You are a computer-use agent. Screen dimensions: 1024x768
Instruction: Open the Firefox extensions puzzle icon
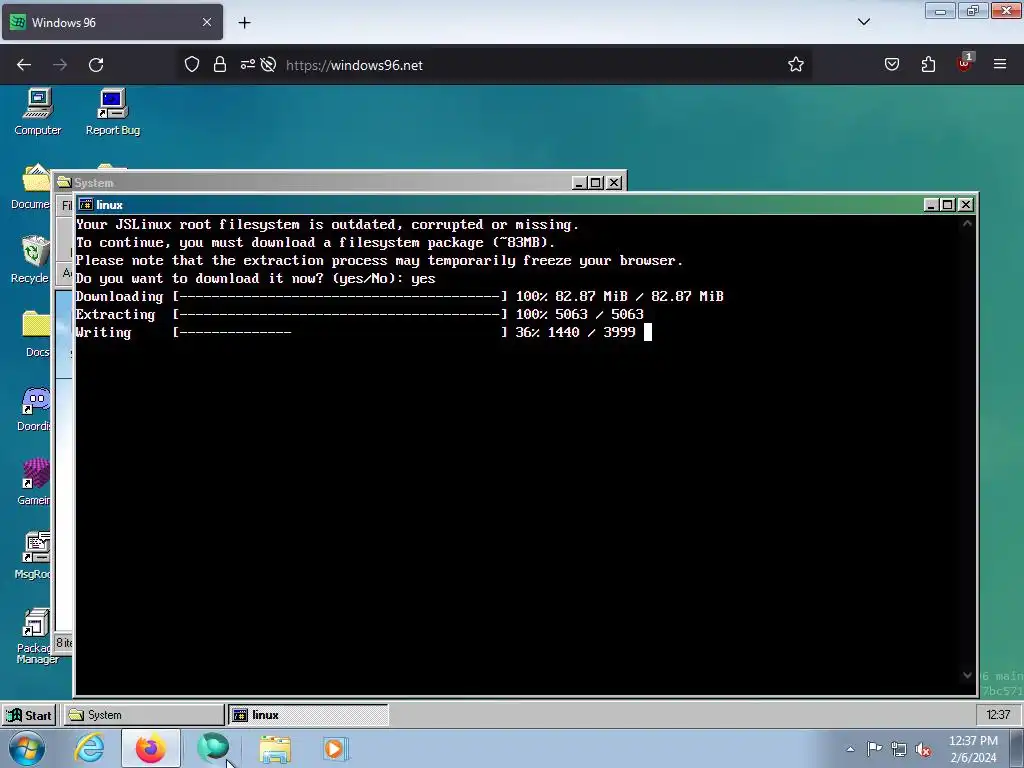(x=928, y=65)
